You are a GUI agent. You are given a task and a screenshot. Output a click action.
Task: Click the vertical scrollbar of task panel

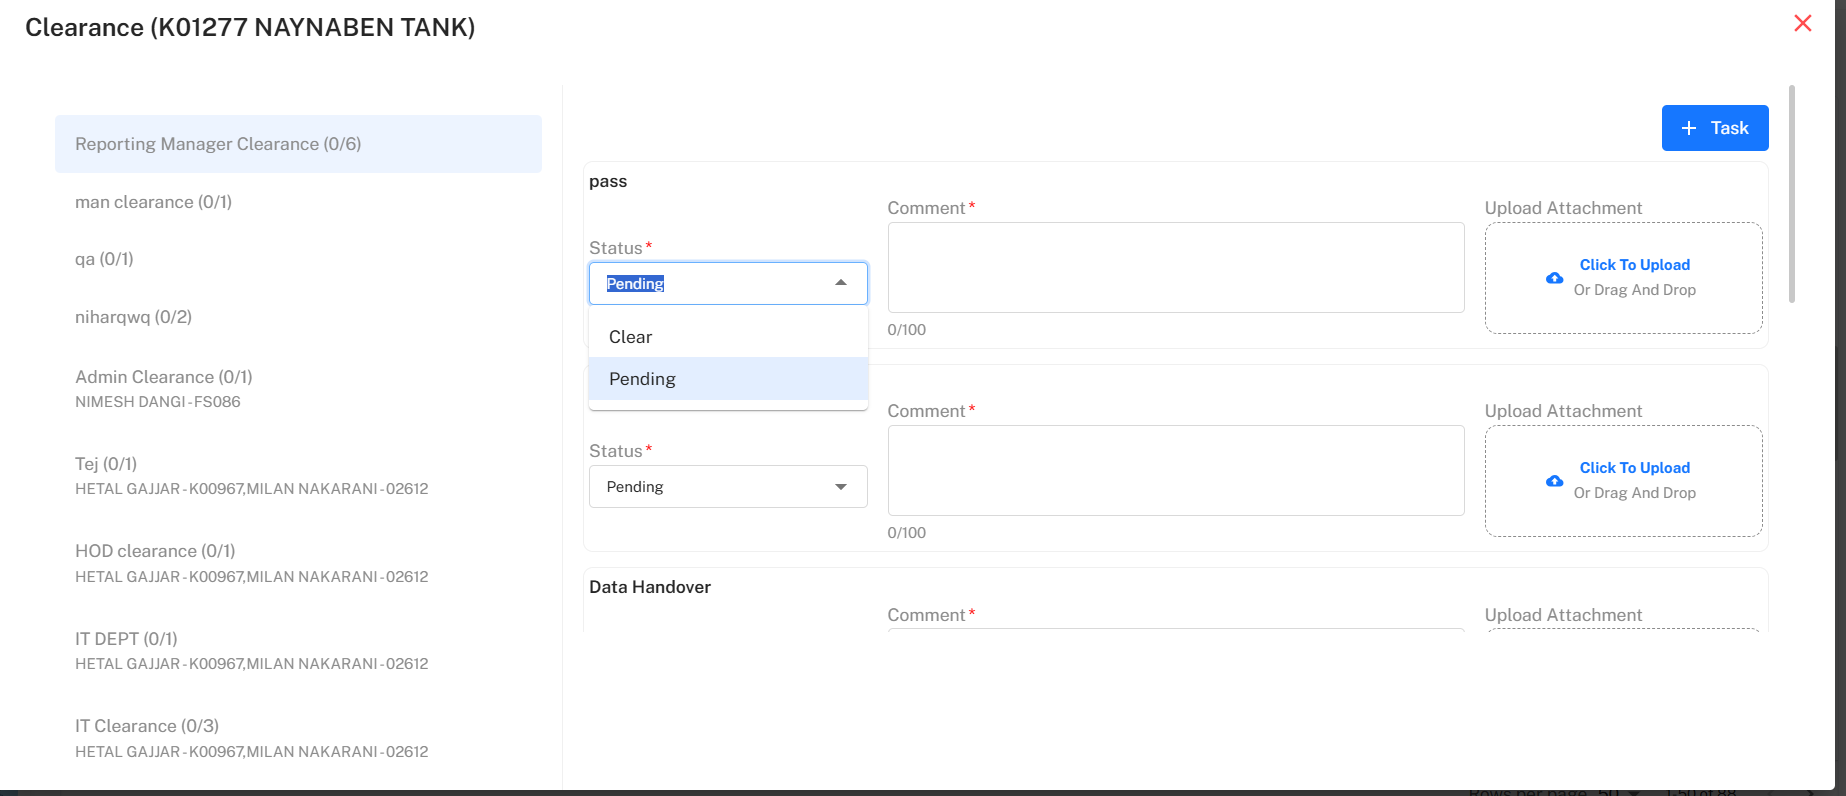pos(1791,194)
